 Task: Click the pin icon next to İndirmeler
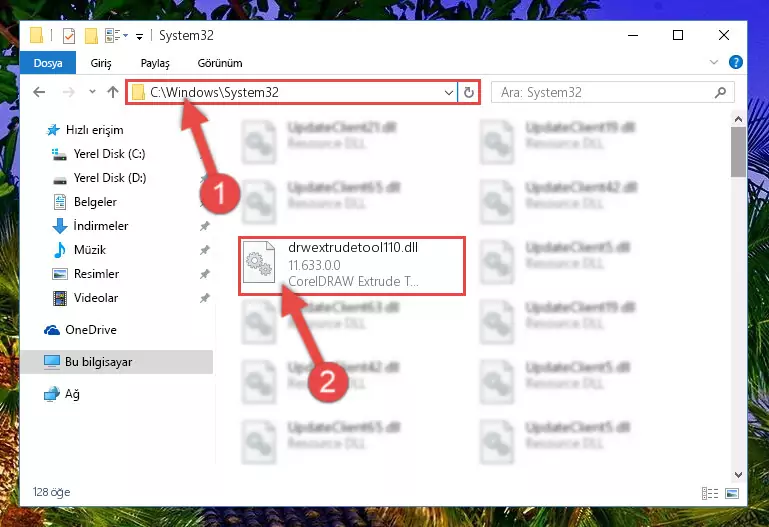click(205, 226)
